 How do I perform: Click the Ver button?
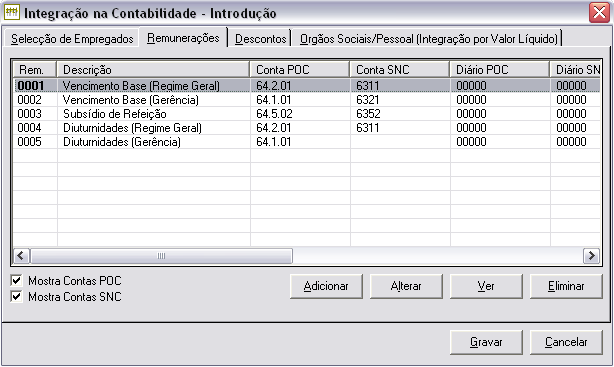486,286
